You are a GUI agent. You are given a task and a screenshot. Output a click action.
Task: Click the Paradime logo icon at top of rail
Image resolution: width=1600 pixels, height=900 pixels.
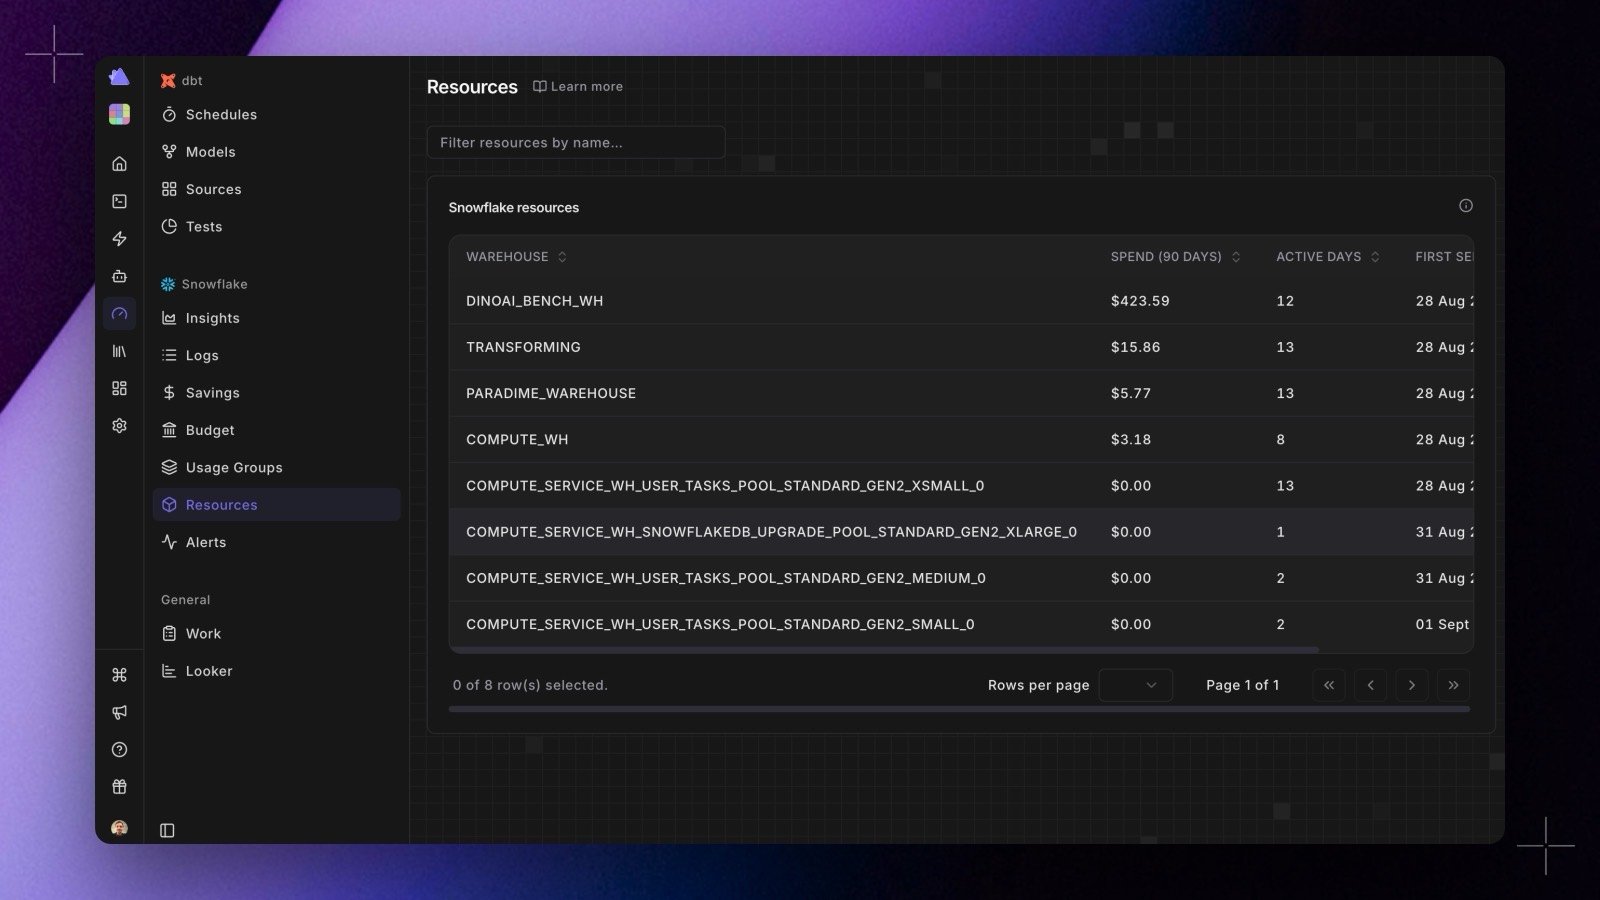(119, 77)
